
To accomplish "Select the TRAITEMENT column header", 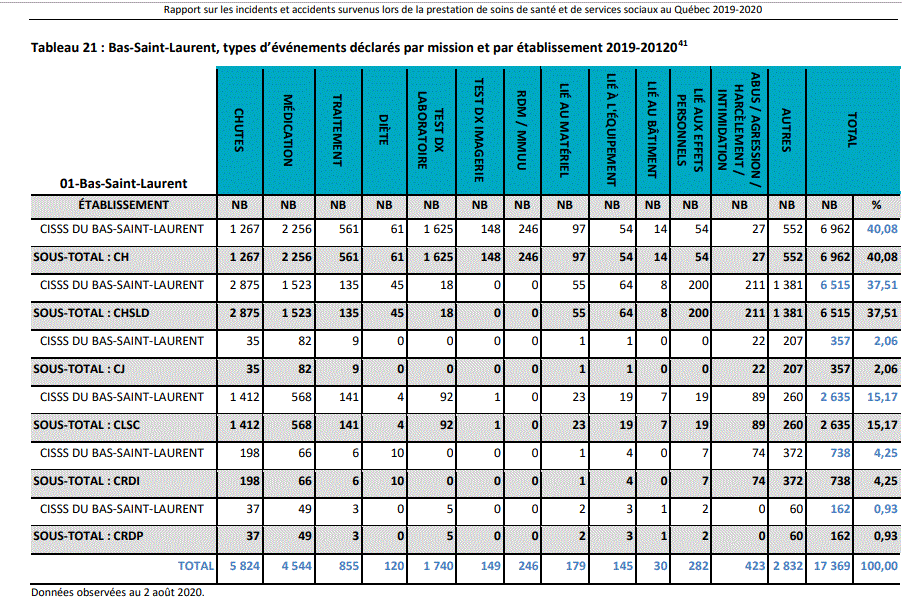I will (337, 131).
